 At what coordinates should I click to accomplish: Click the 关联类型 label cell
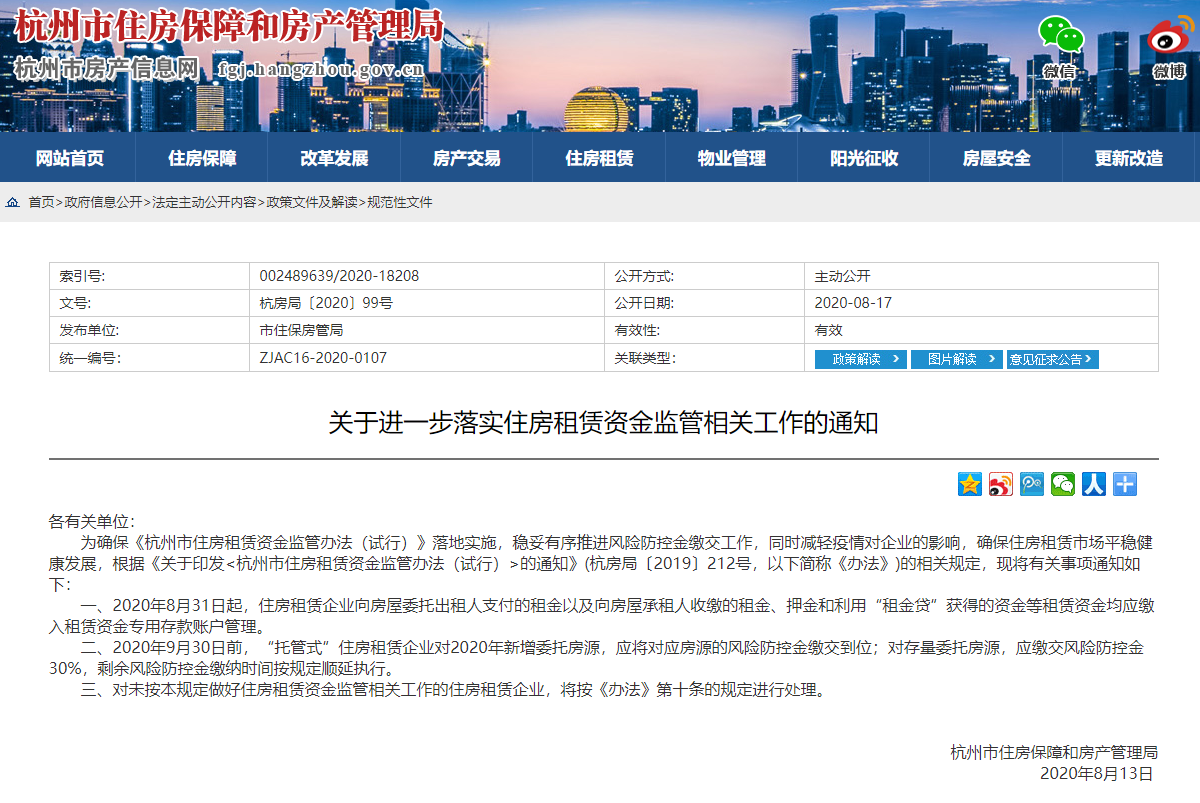(x=705, y=358)
